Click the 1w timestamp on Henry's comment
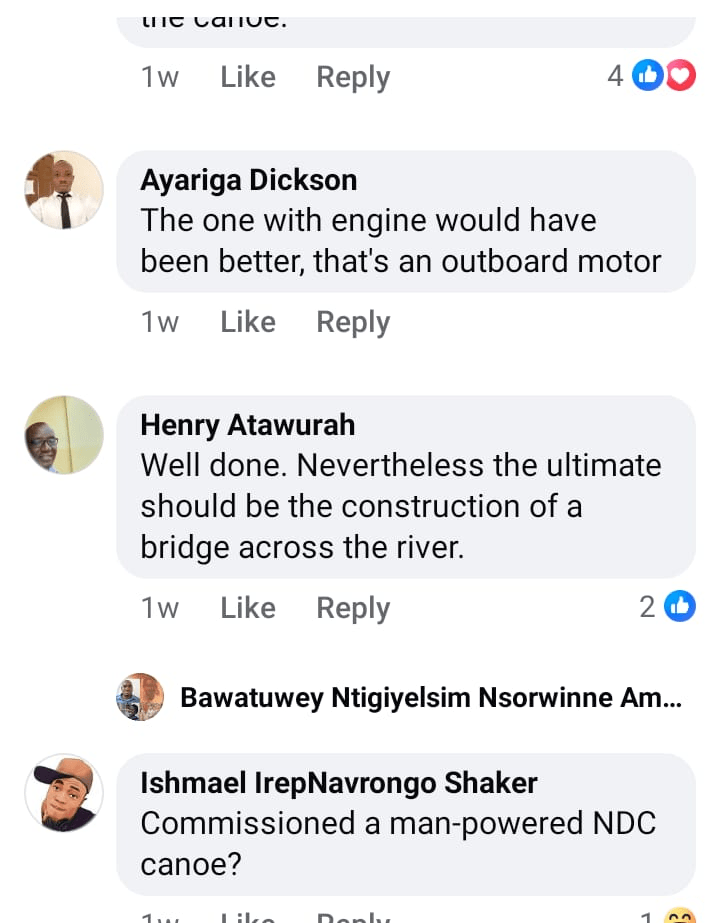The height and width of the screenshot is (923, 720). (160, 608)
